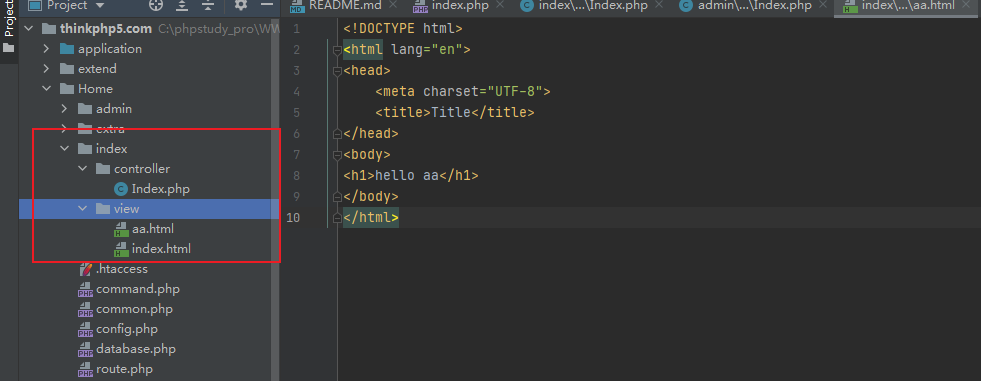This screenshot has height=381, width=981.
Task: Select the controller folder name
Action: [x=142, y=169]
